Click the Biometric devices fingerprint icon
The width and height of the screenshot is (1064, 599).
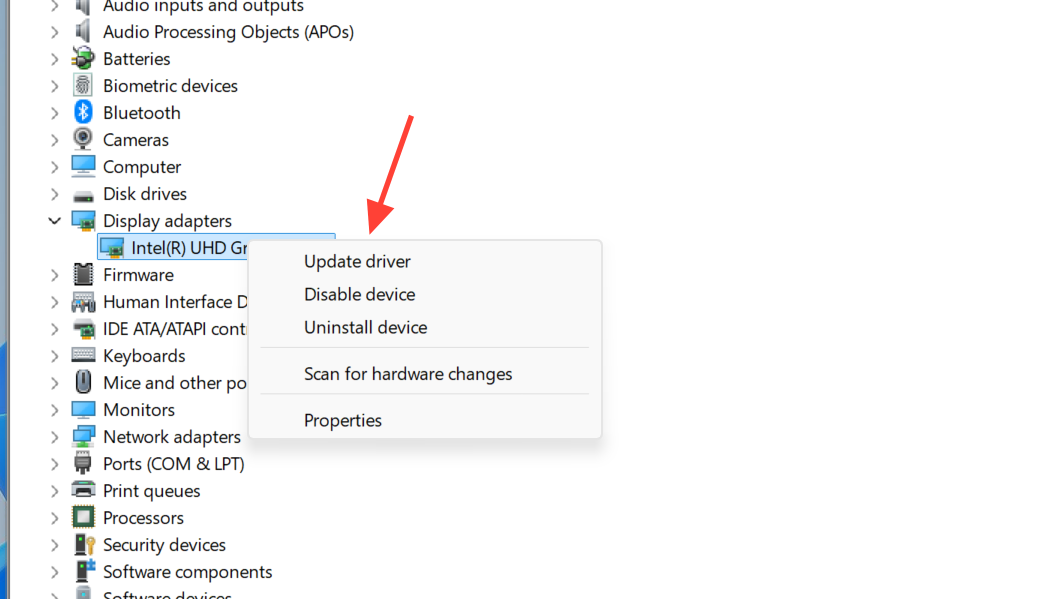(84, 86)
